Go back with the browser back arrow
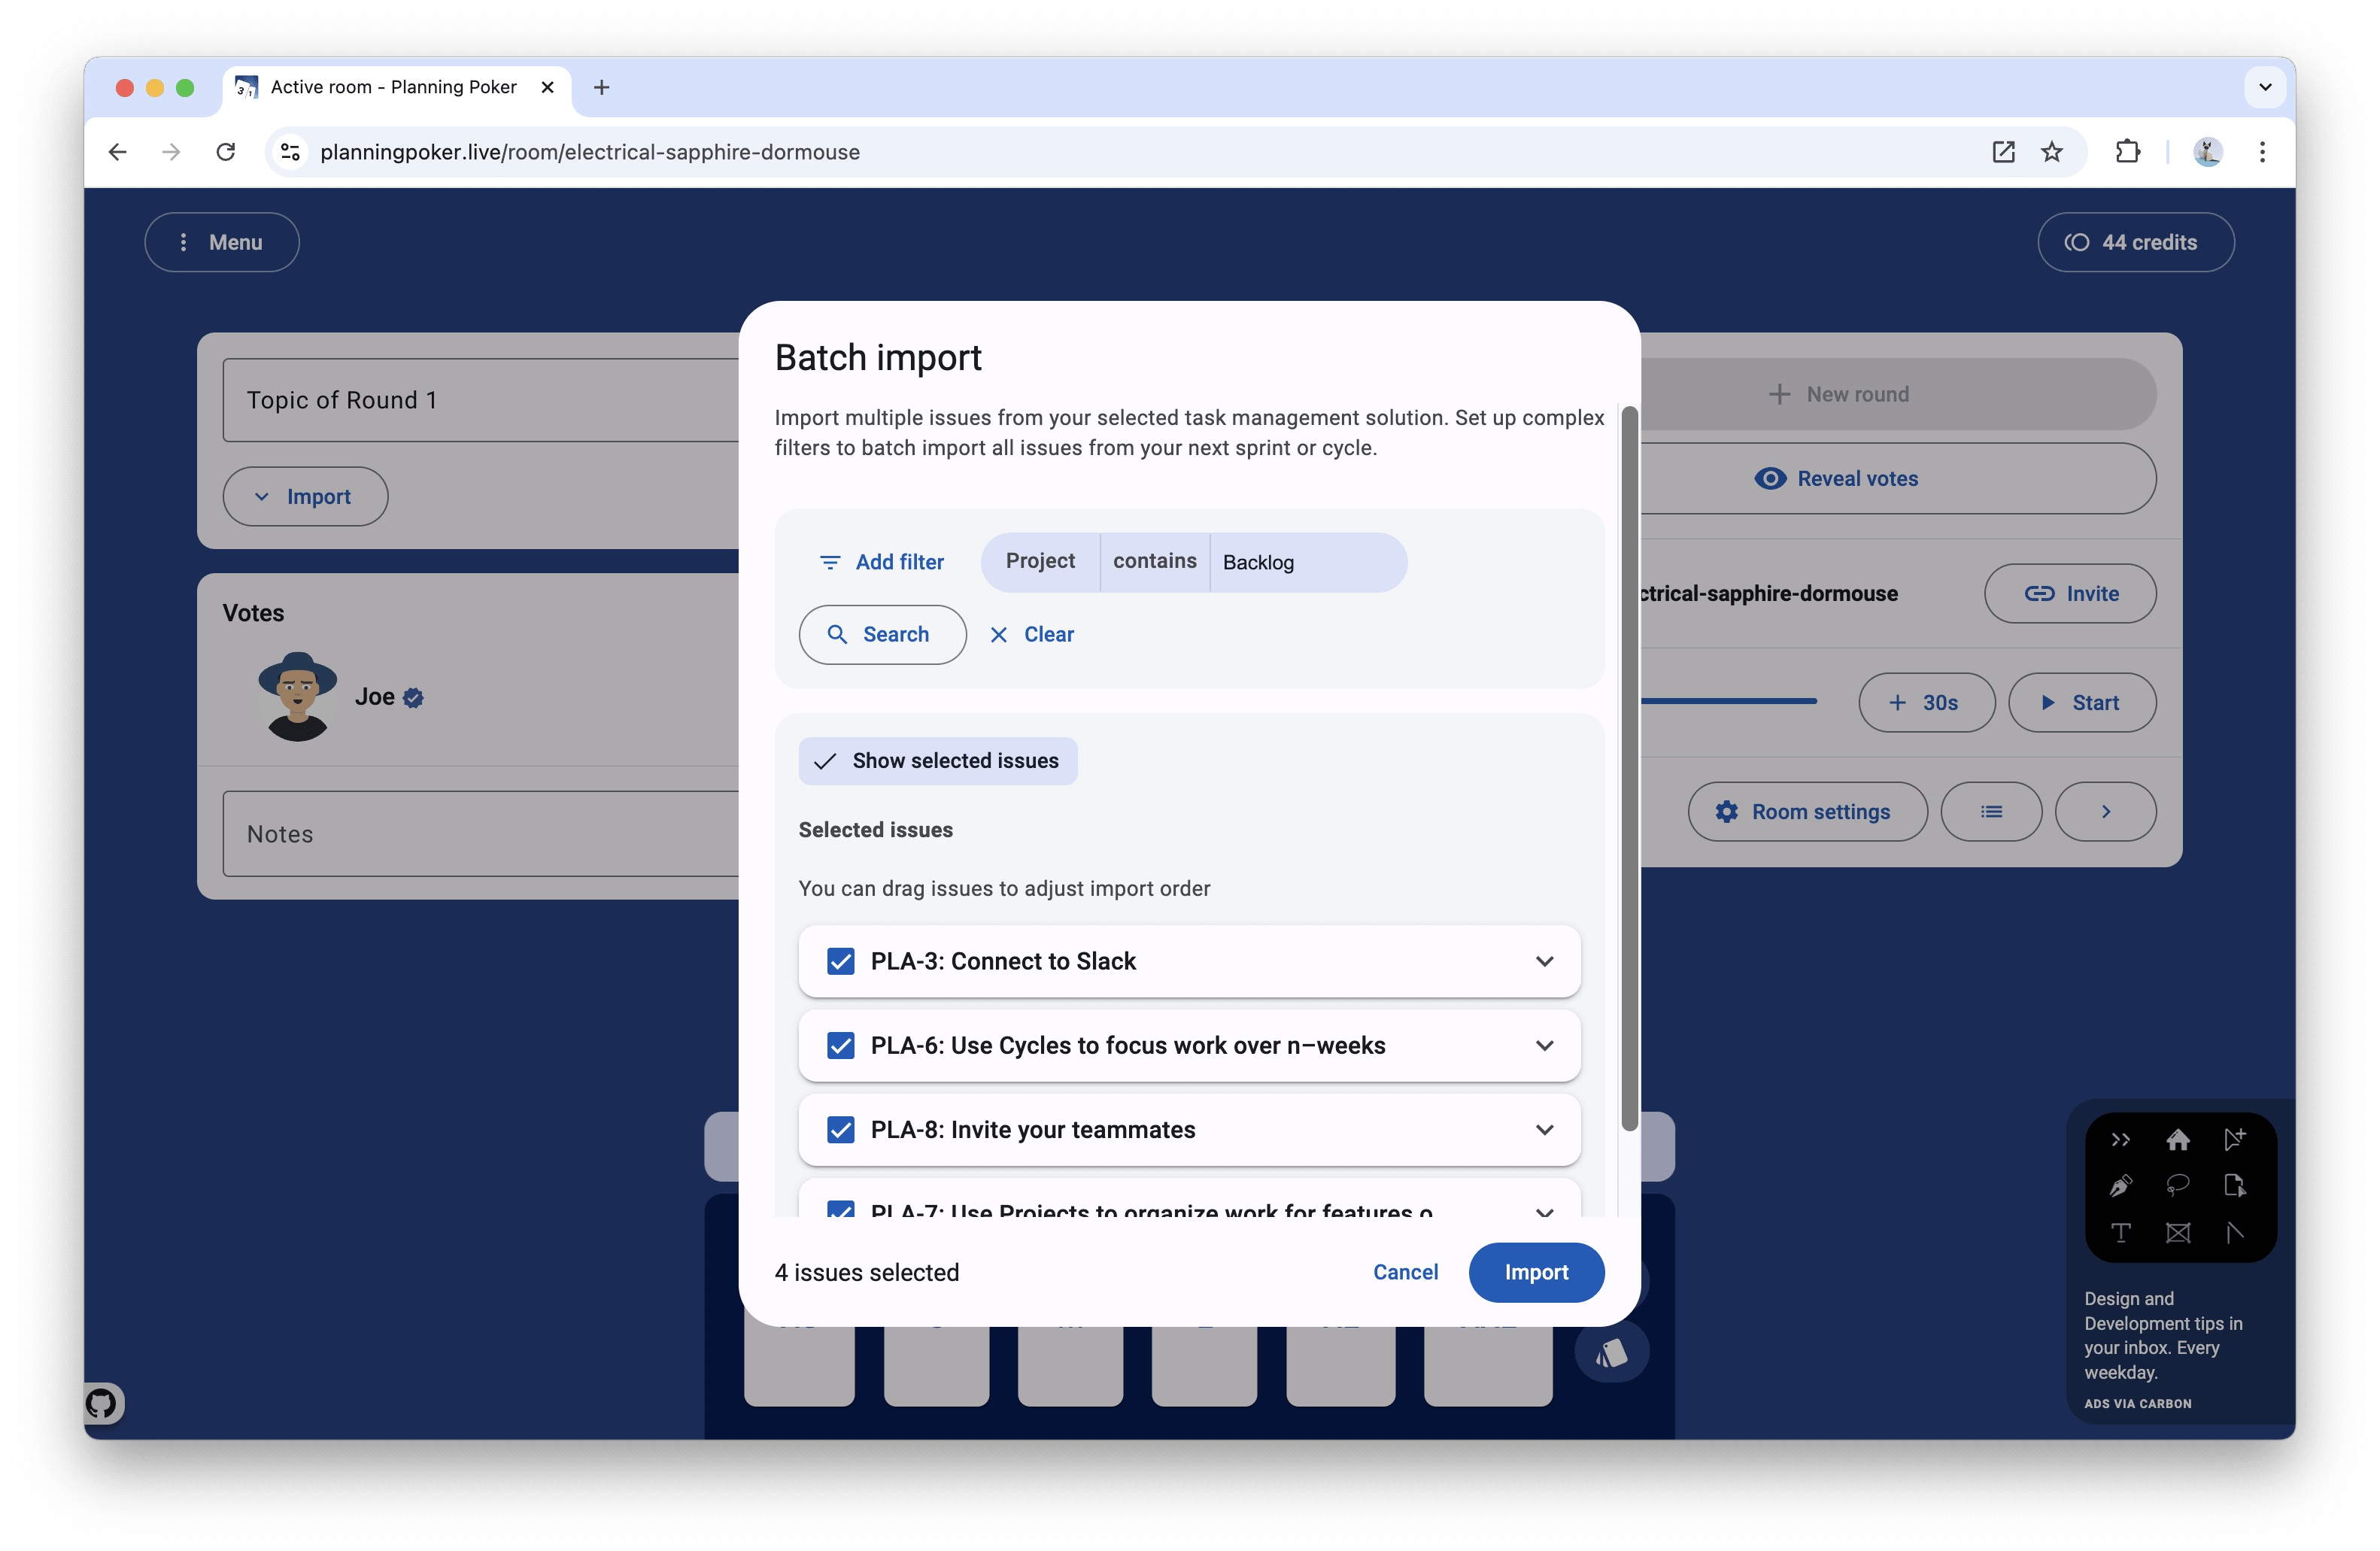The height and width of the screenshot is (1551, 2380). pyautogui.click(x=118, y=152)
